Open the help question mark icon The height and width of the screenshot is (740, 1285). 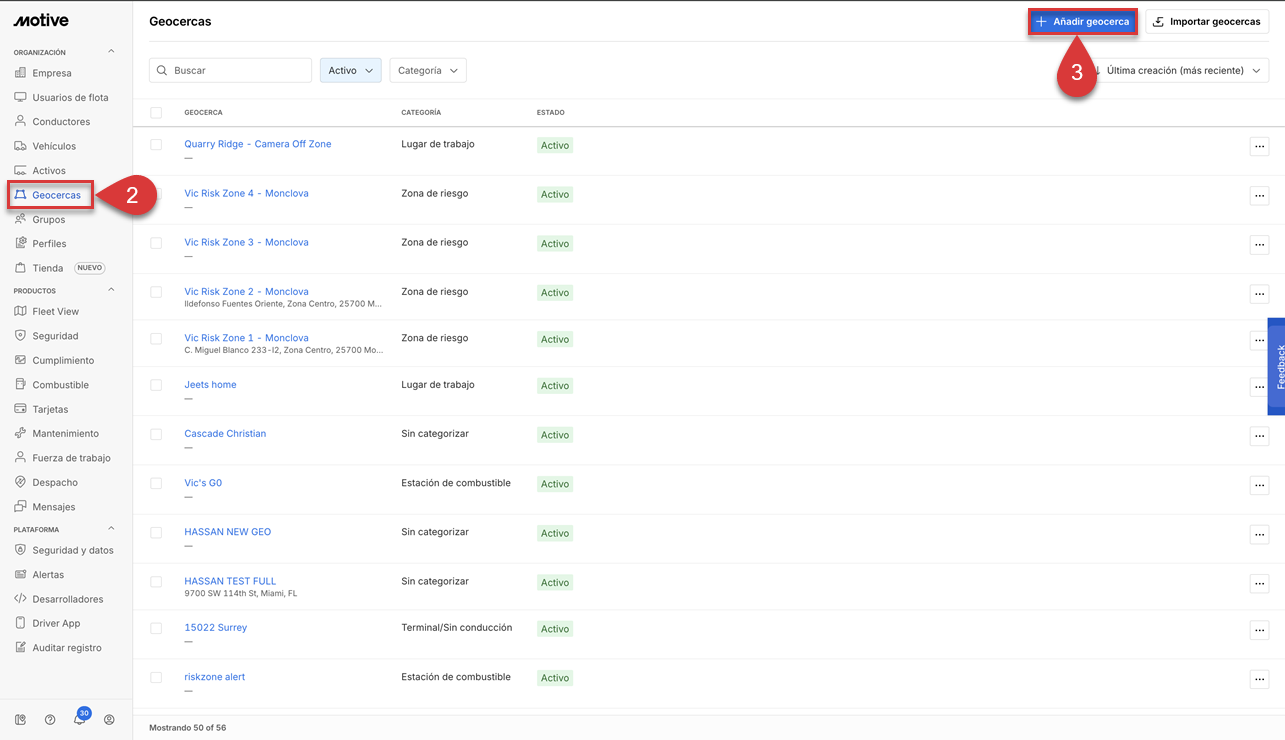(x=50, y=720)
